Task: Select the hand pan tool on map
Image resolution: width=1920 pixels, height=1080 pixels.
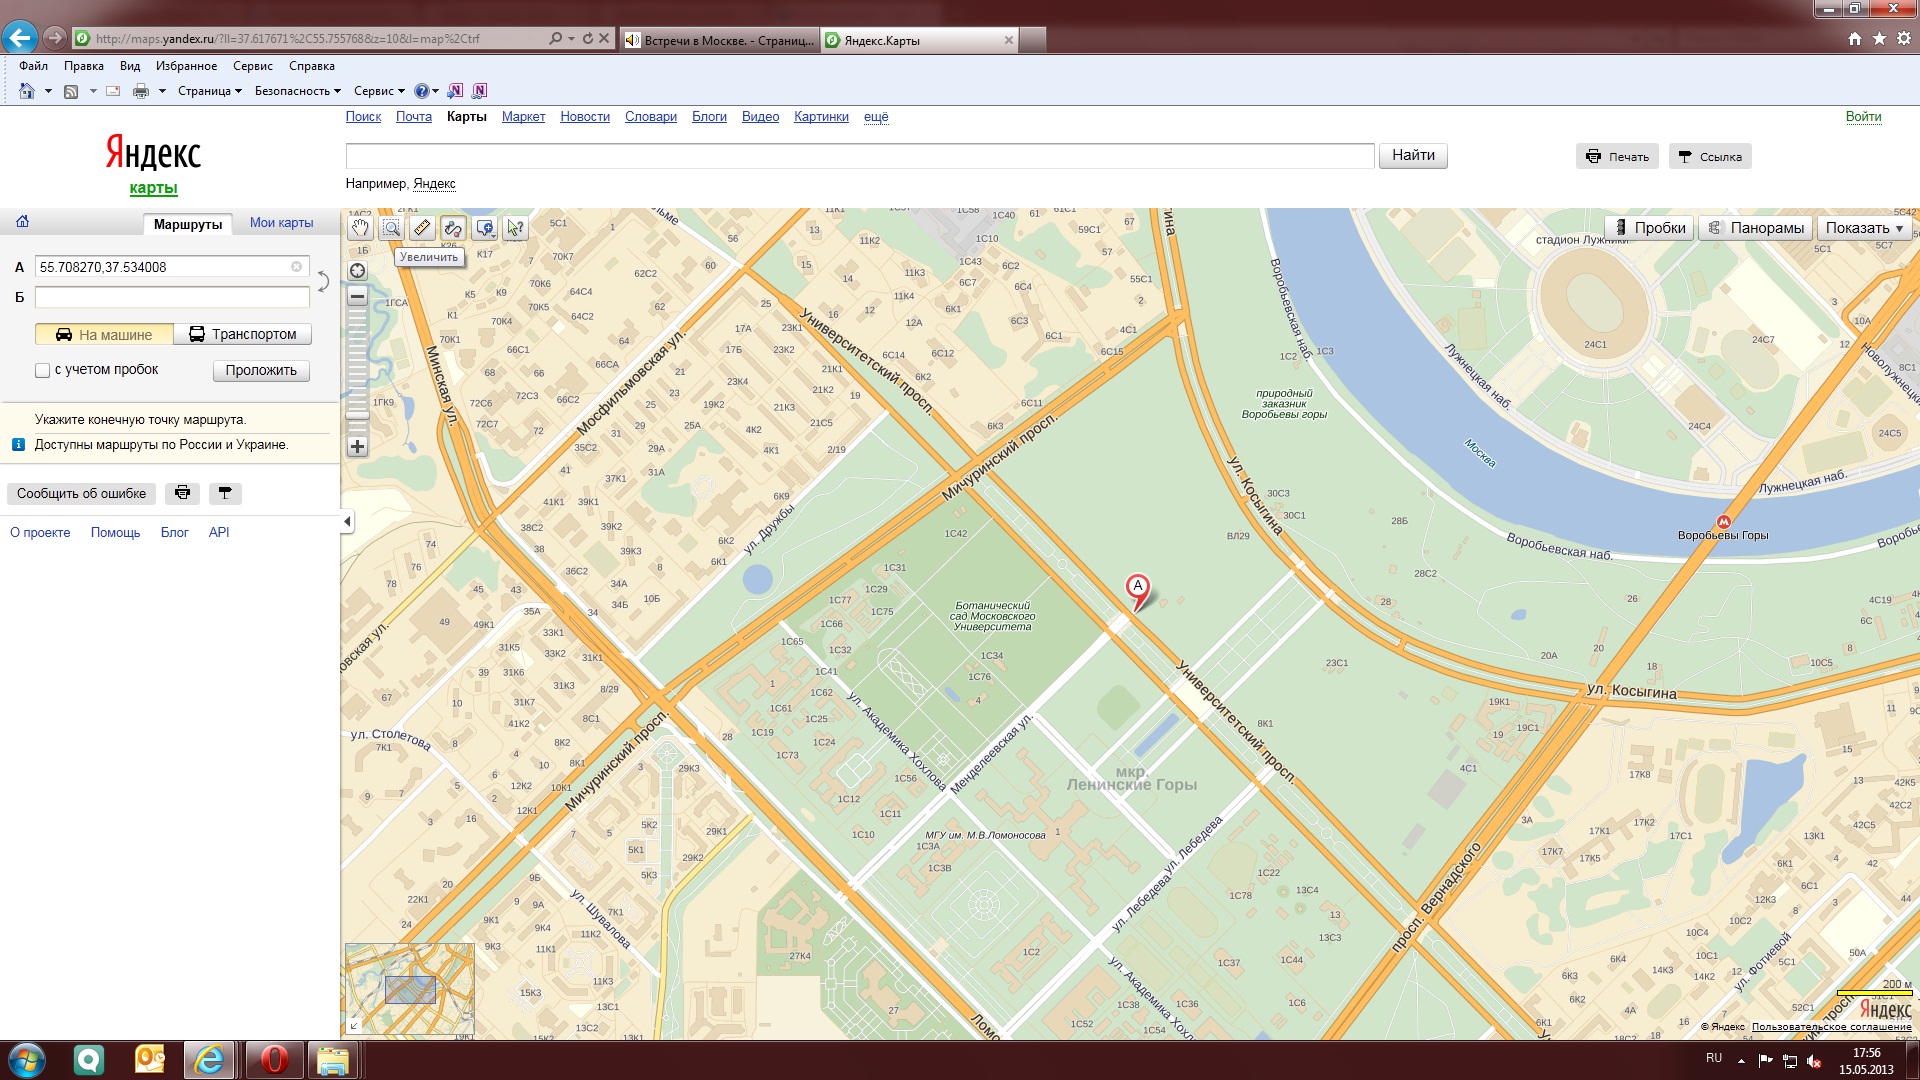Action: click(360, 228)
